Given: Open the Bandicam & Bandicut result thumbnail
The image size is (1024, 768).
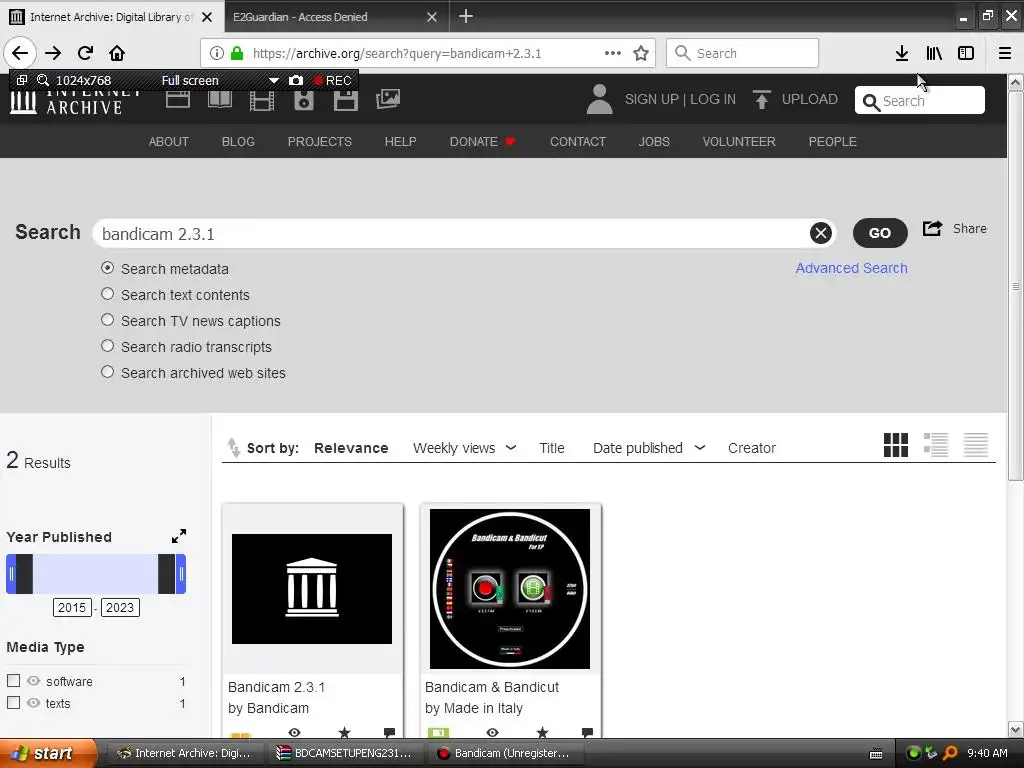Looking at the screenshot, I should point(509,588).
